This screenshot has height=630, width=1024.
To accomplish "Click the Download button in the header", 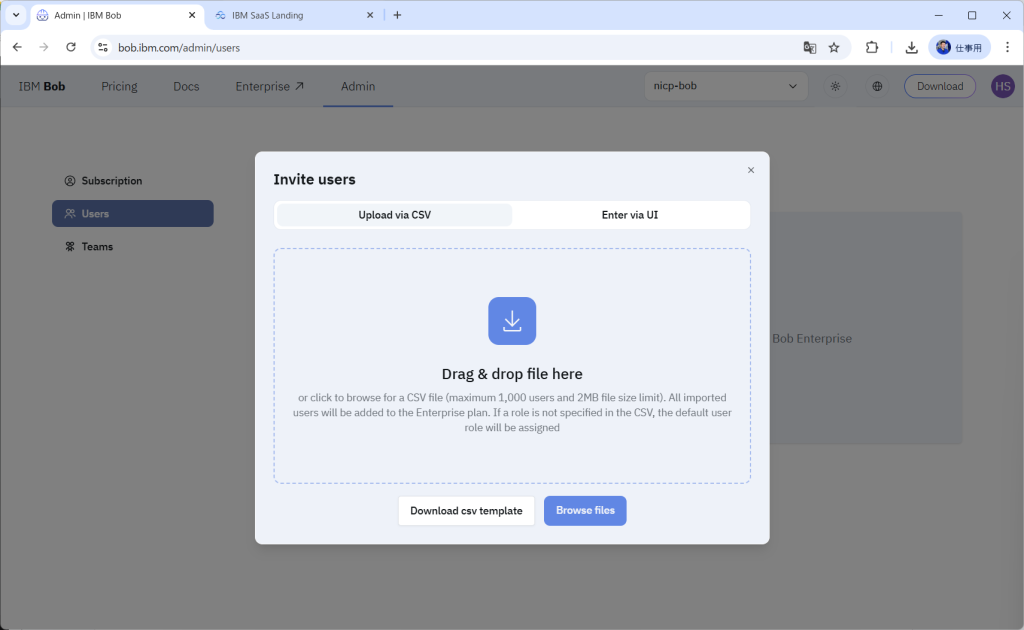I will [x=940, y=86].
